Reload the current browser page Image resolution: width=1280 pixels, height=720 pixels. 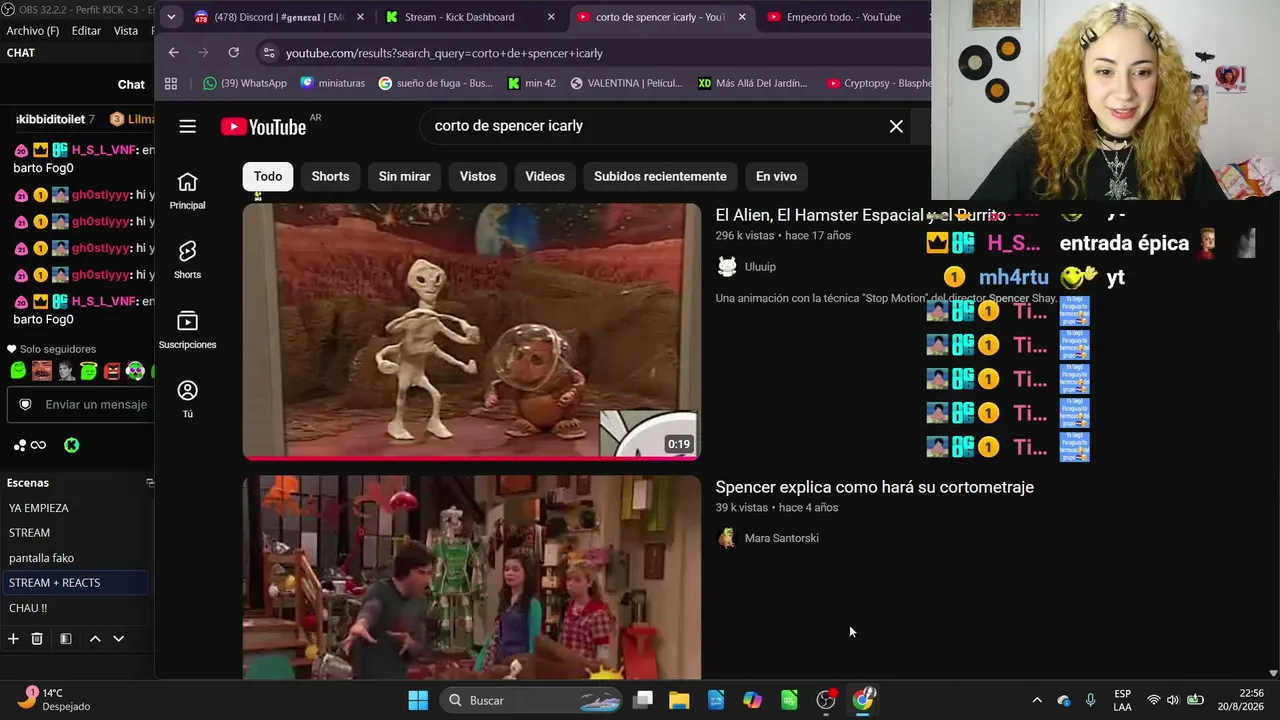click(x=233, y=52)
